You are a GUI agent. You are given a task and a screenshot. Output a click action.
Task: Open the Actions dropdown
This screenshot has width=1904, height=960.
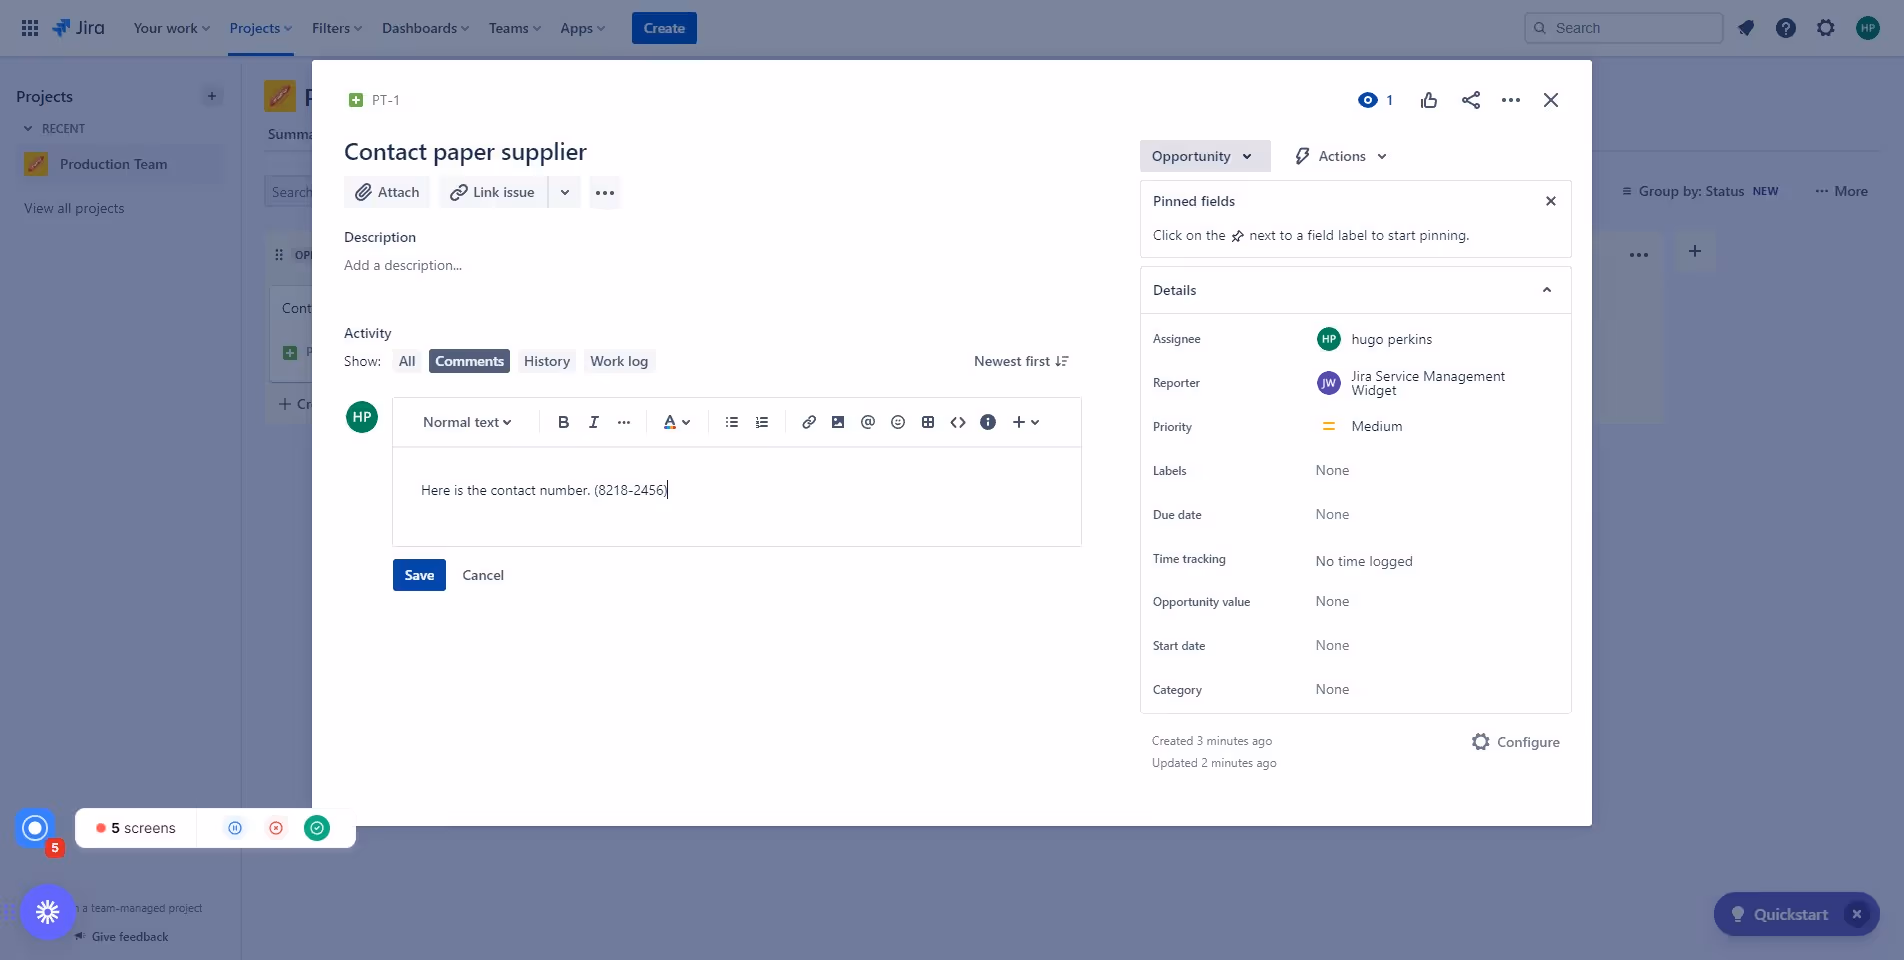point(1341,156)
